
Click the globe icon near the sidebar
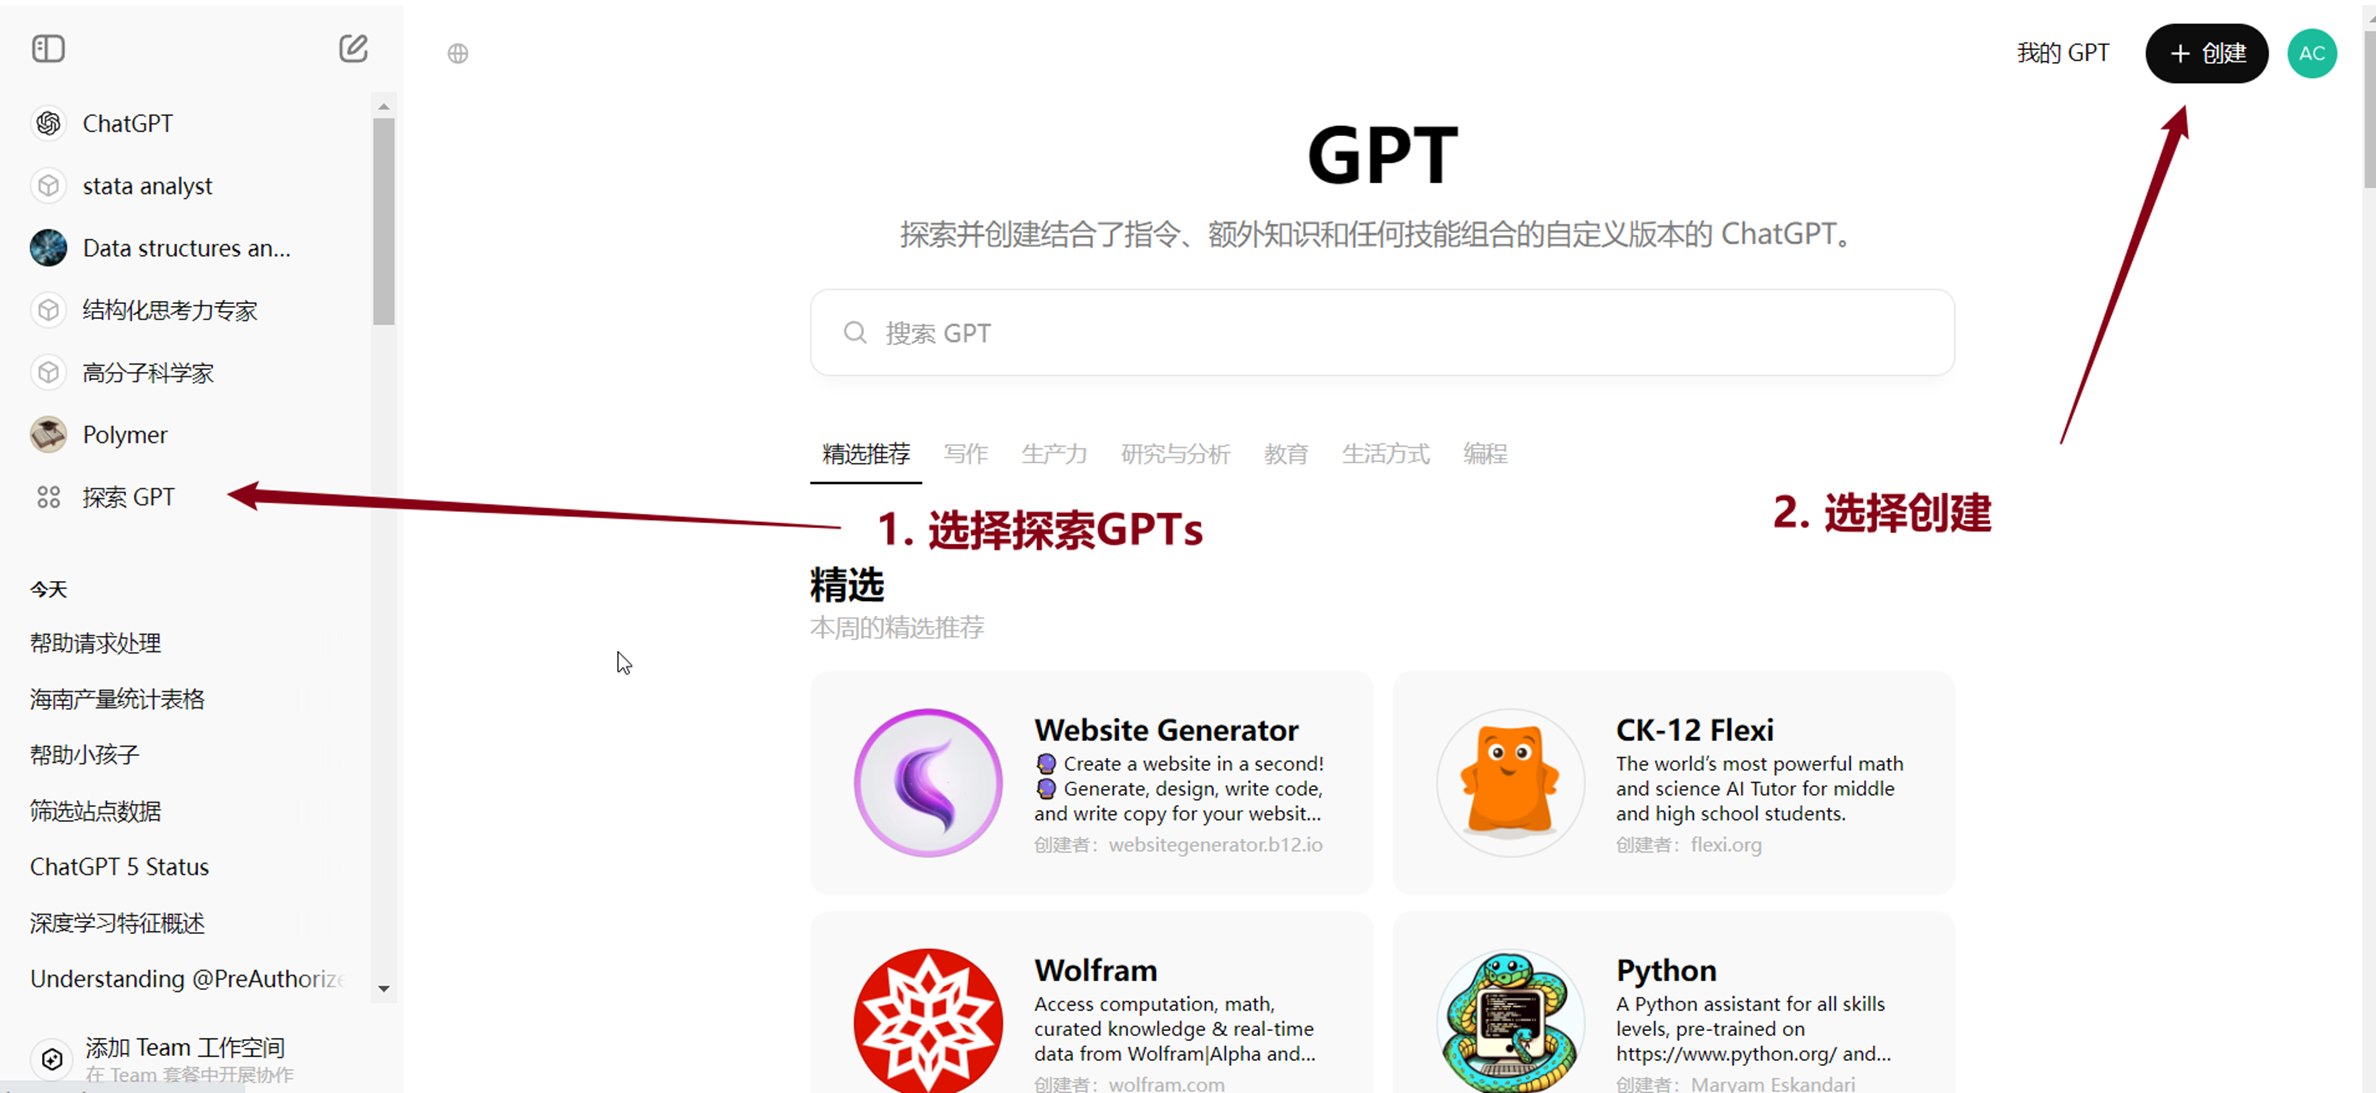(458, 54)
